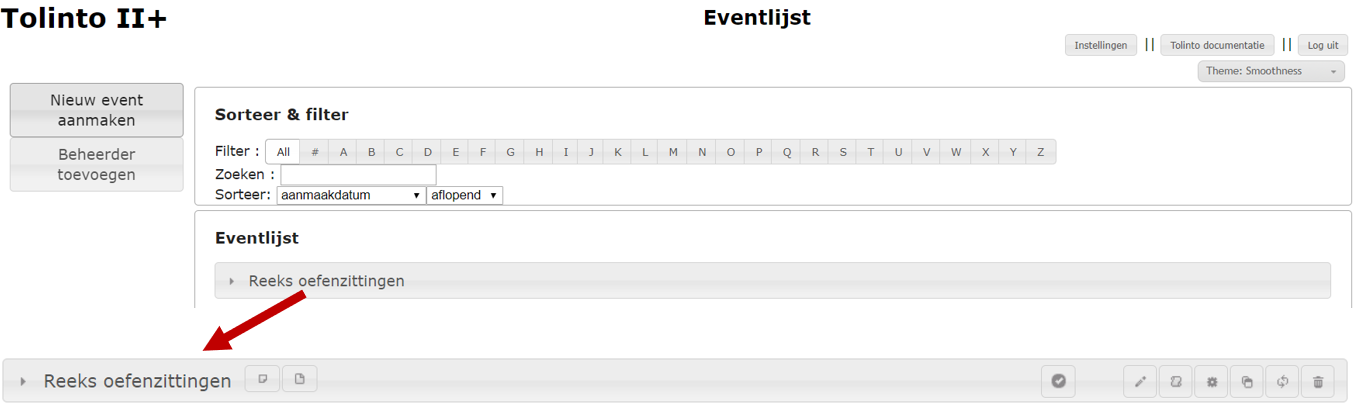This screenshot has width=1362, height=412.
Task: Click the note icon beside Reeks oefenzittingen
Action: (x=263, y=378)
